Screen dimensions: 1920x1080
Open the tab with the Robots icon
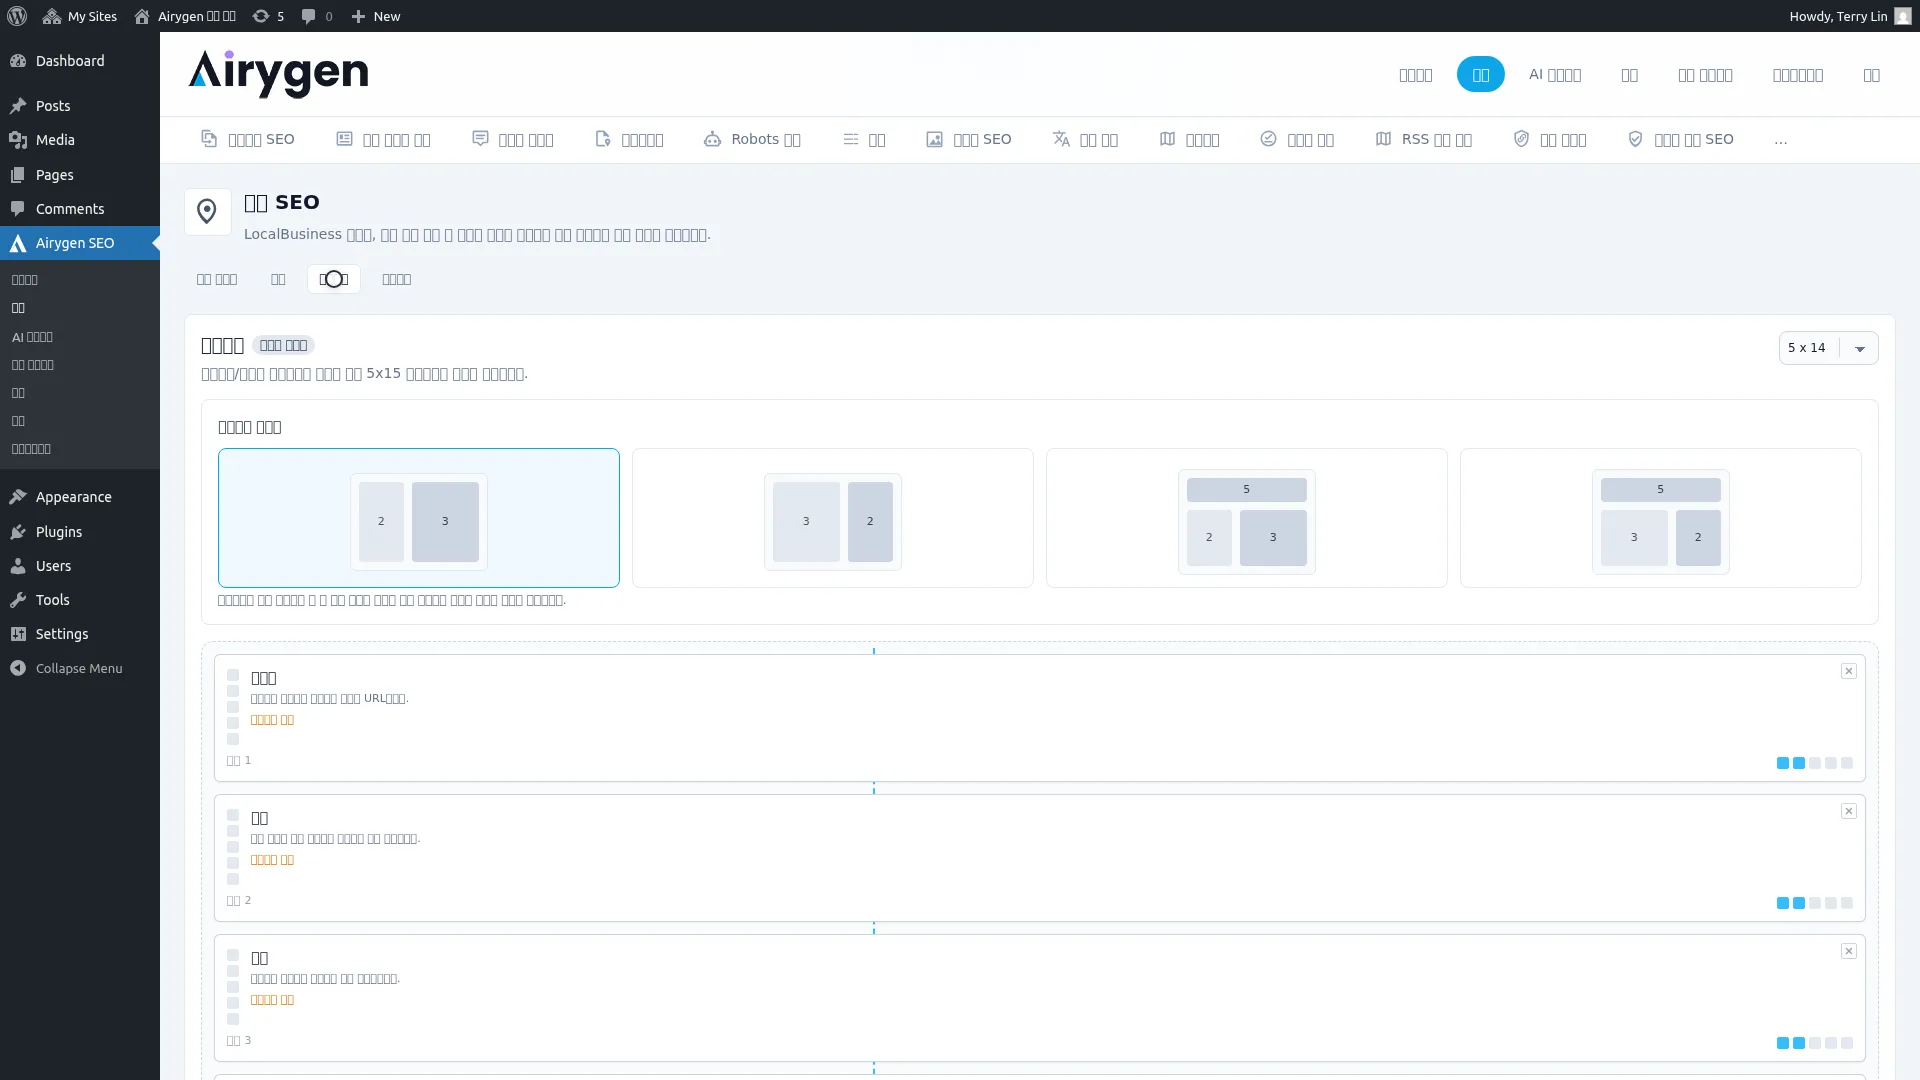click(x=752, y=139)
